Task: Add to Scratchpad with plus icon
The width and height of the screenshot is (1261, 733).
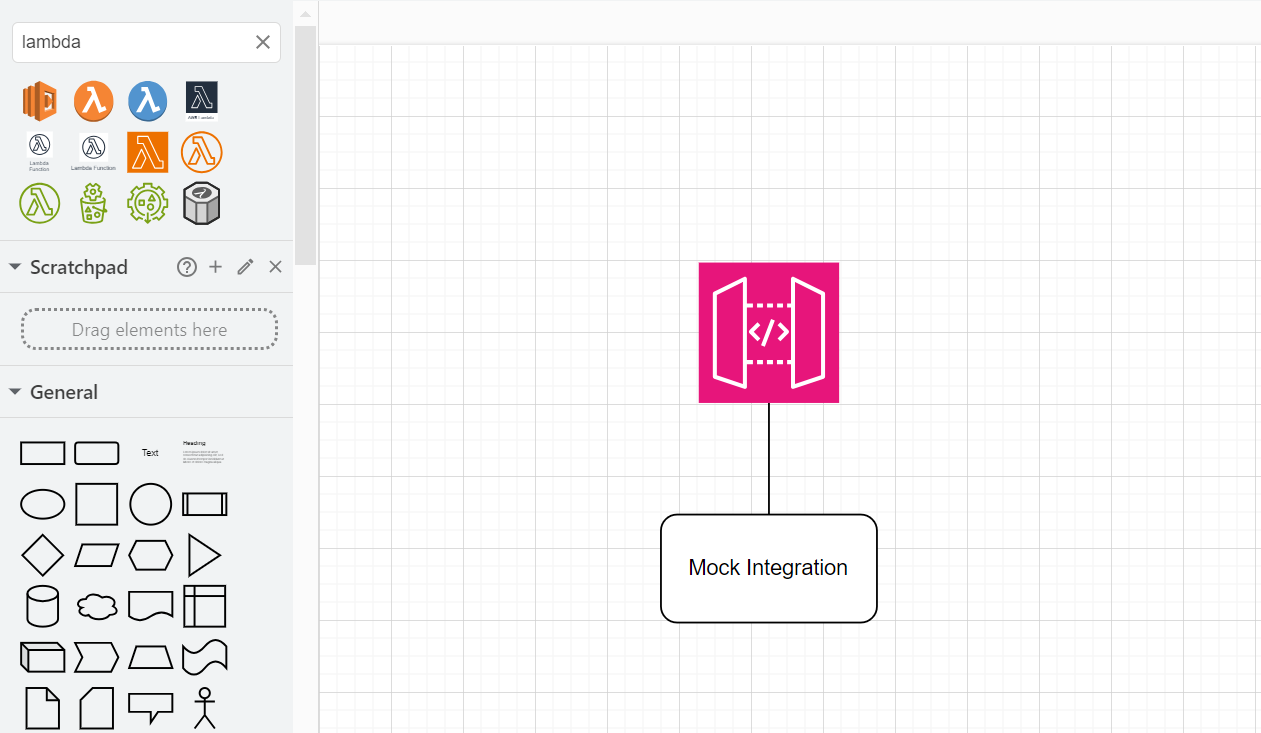Action: coord(215,267)
